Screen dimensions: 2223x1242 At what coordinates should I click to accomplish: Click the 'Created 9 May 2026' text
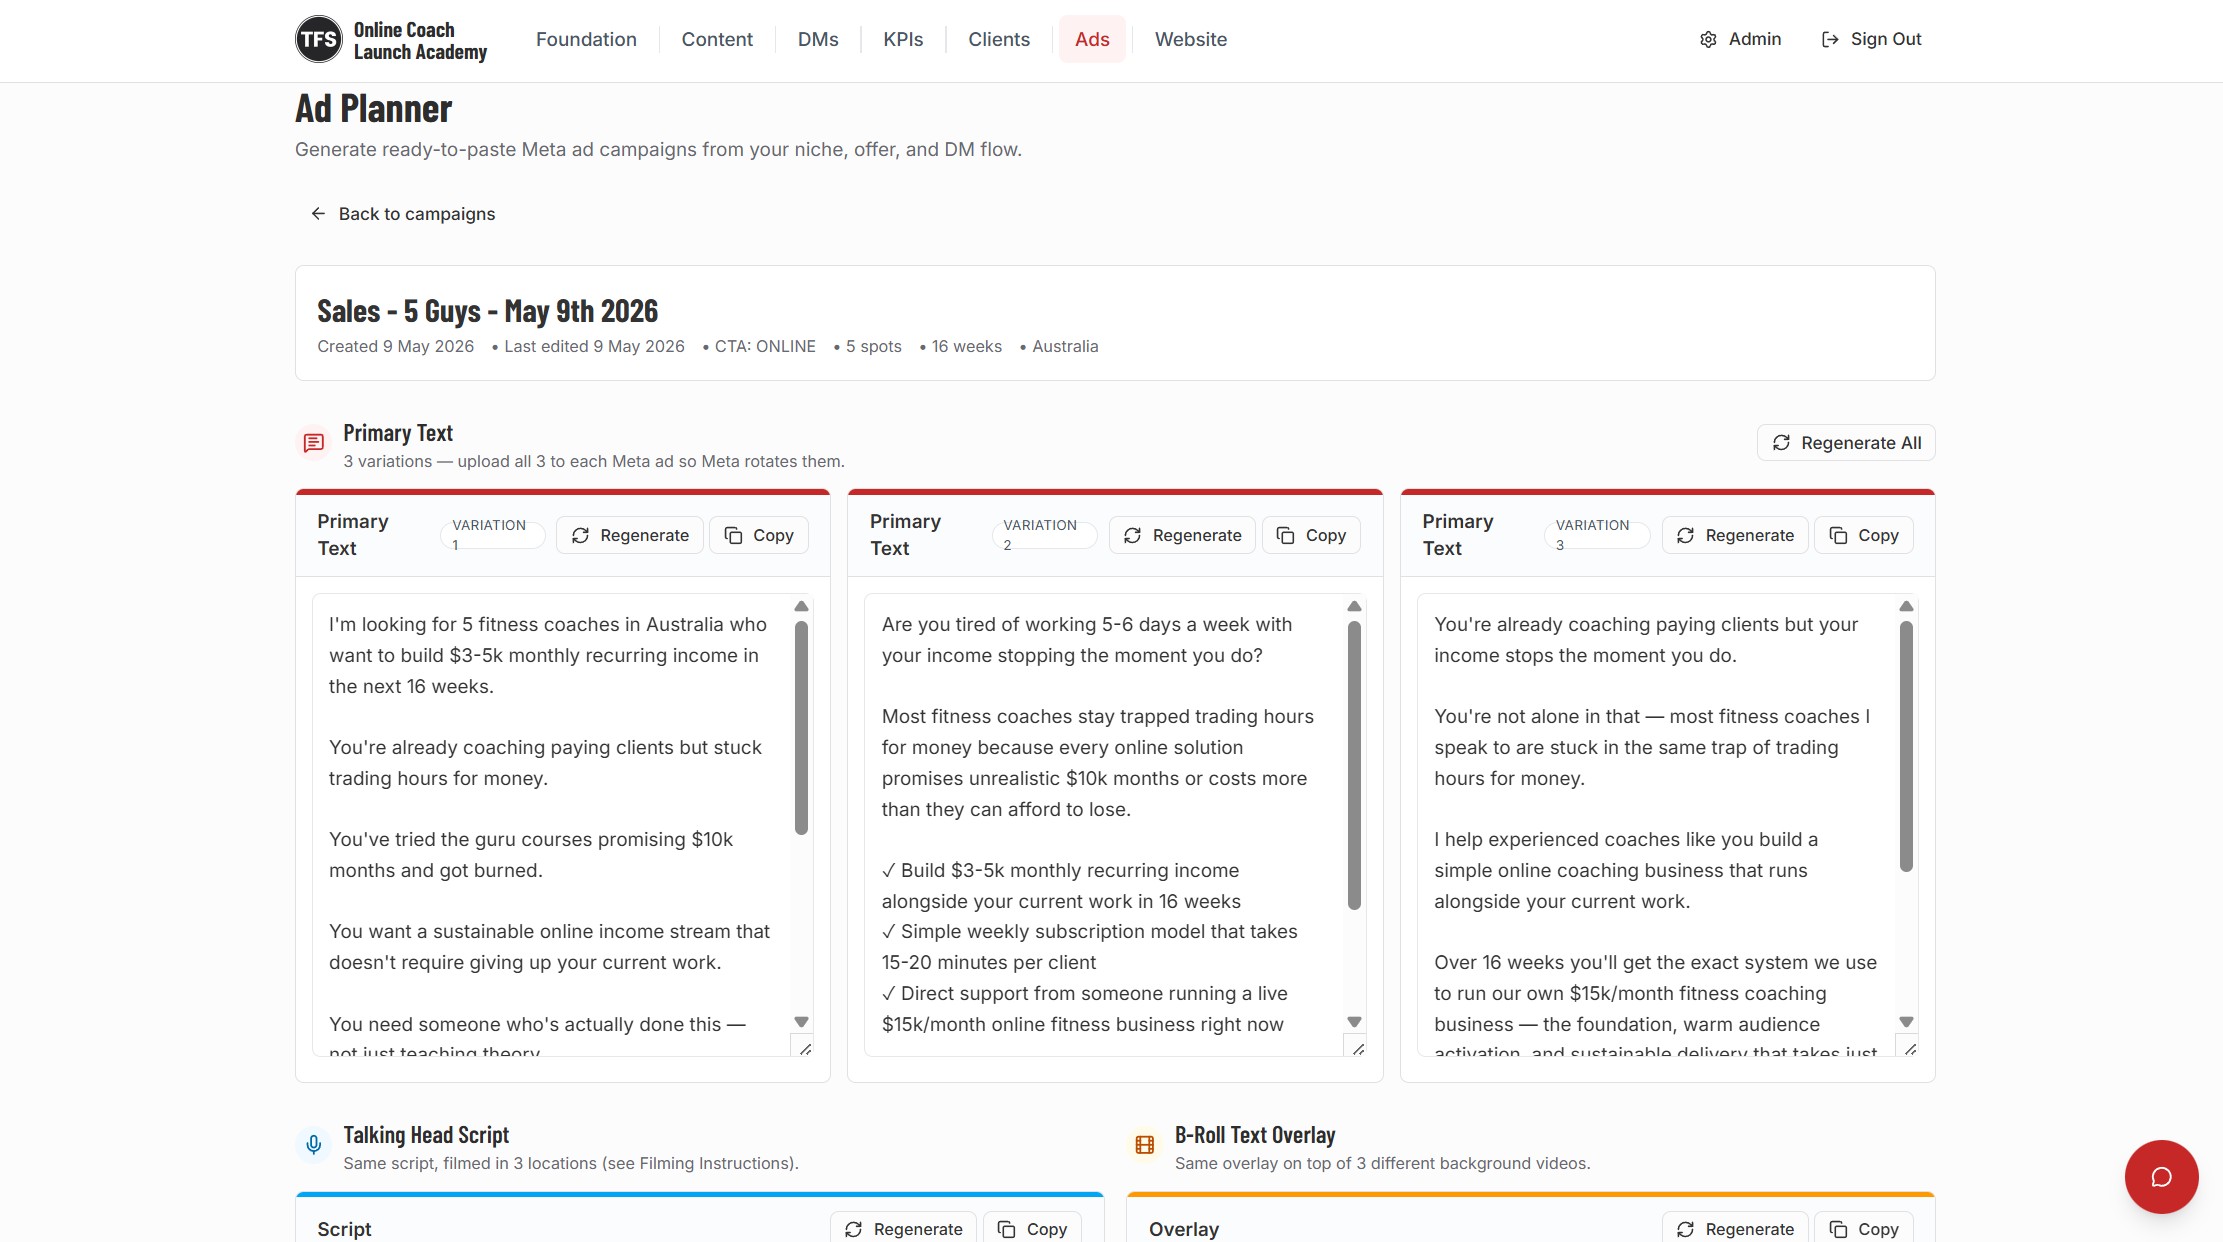pyautogui.click(x=395, y=346)
